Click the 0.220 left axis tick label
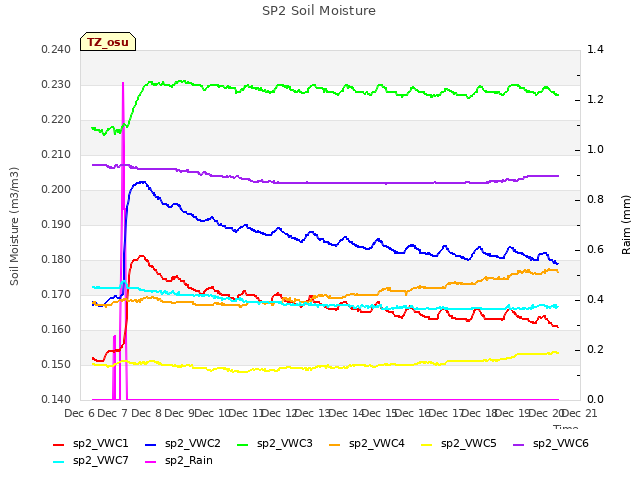Screen dimensions: 640x480 (x=56, y=120)
